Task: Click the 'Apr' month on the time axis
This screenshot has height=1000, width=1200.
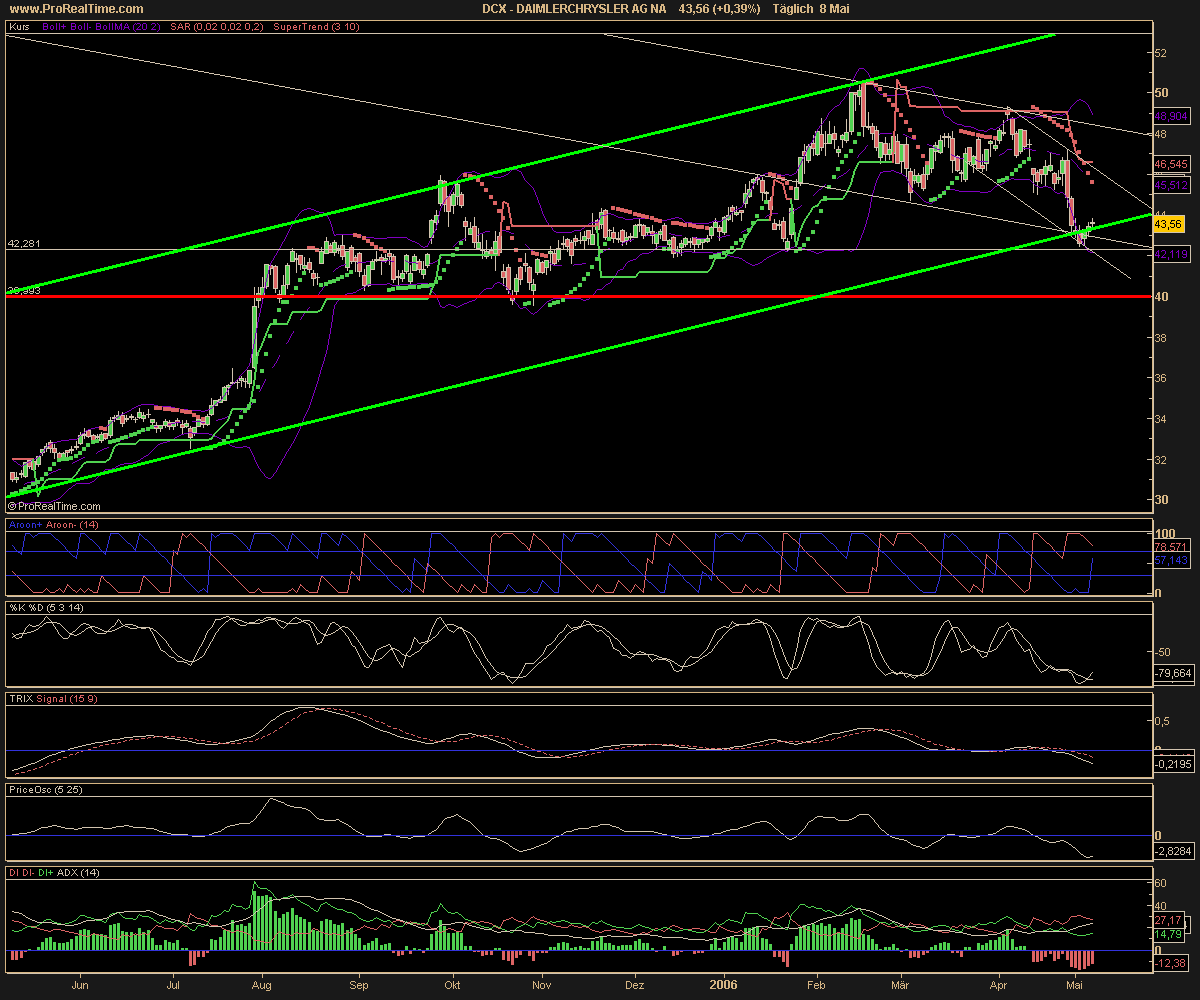Action: coord(997,985)
